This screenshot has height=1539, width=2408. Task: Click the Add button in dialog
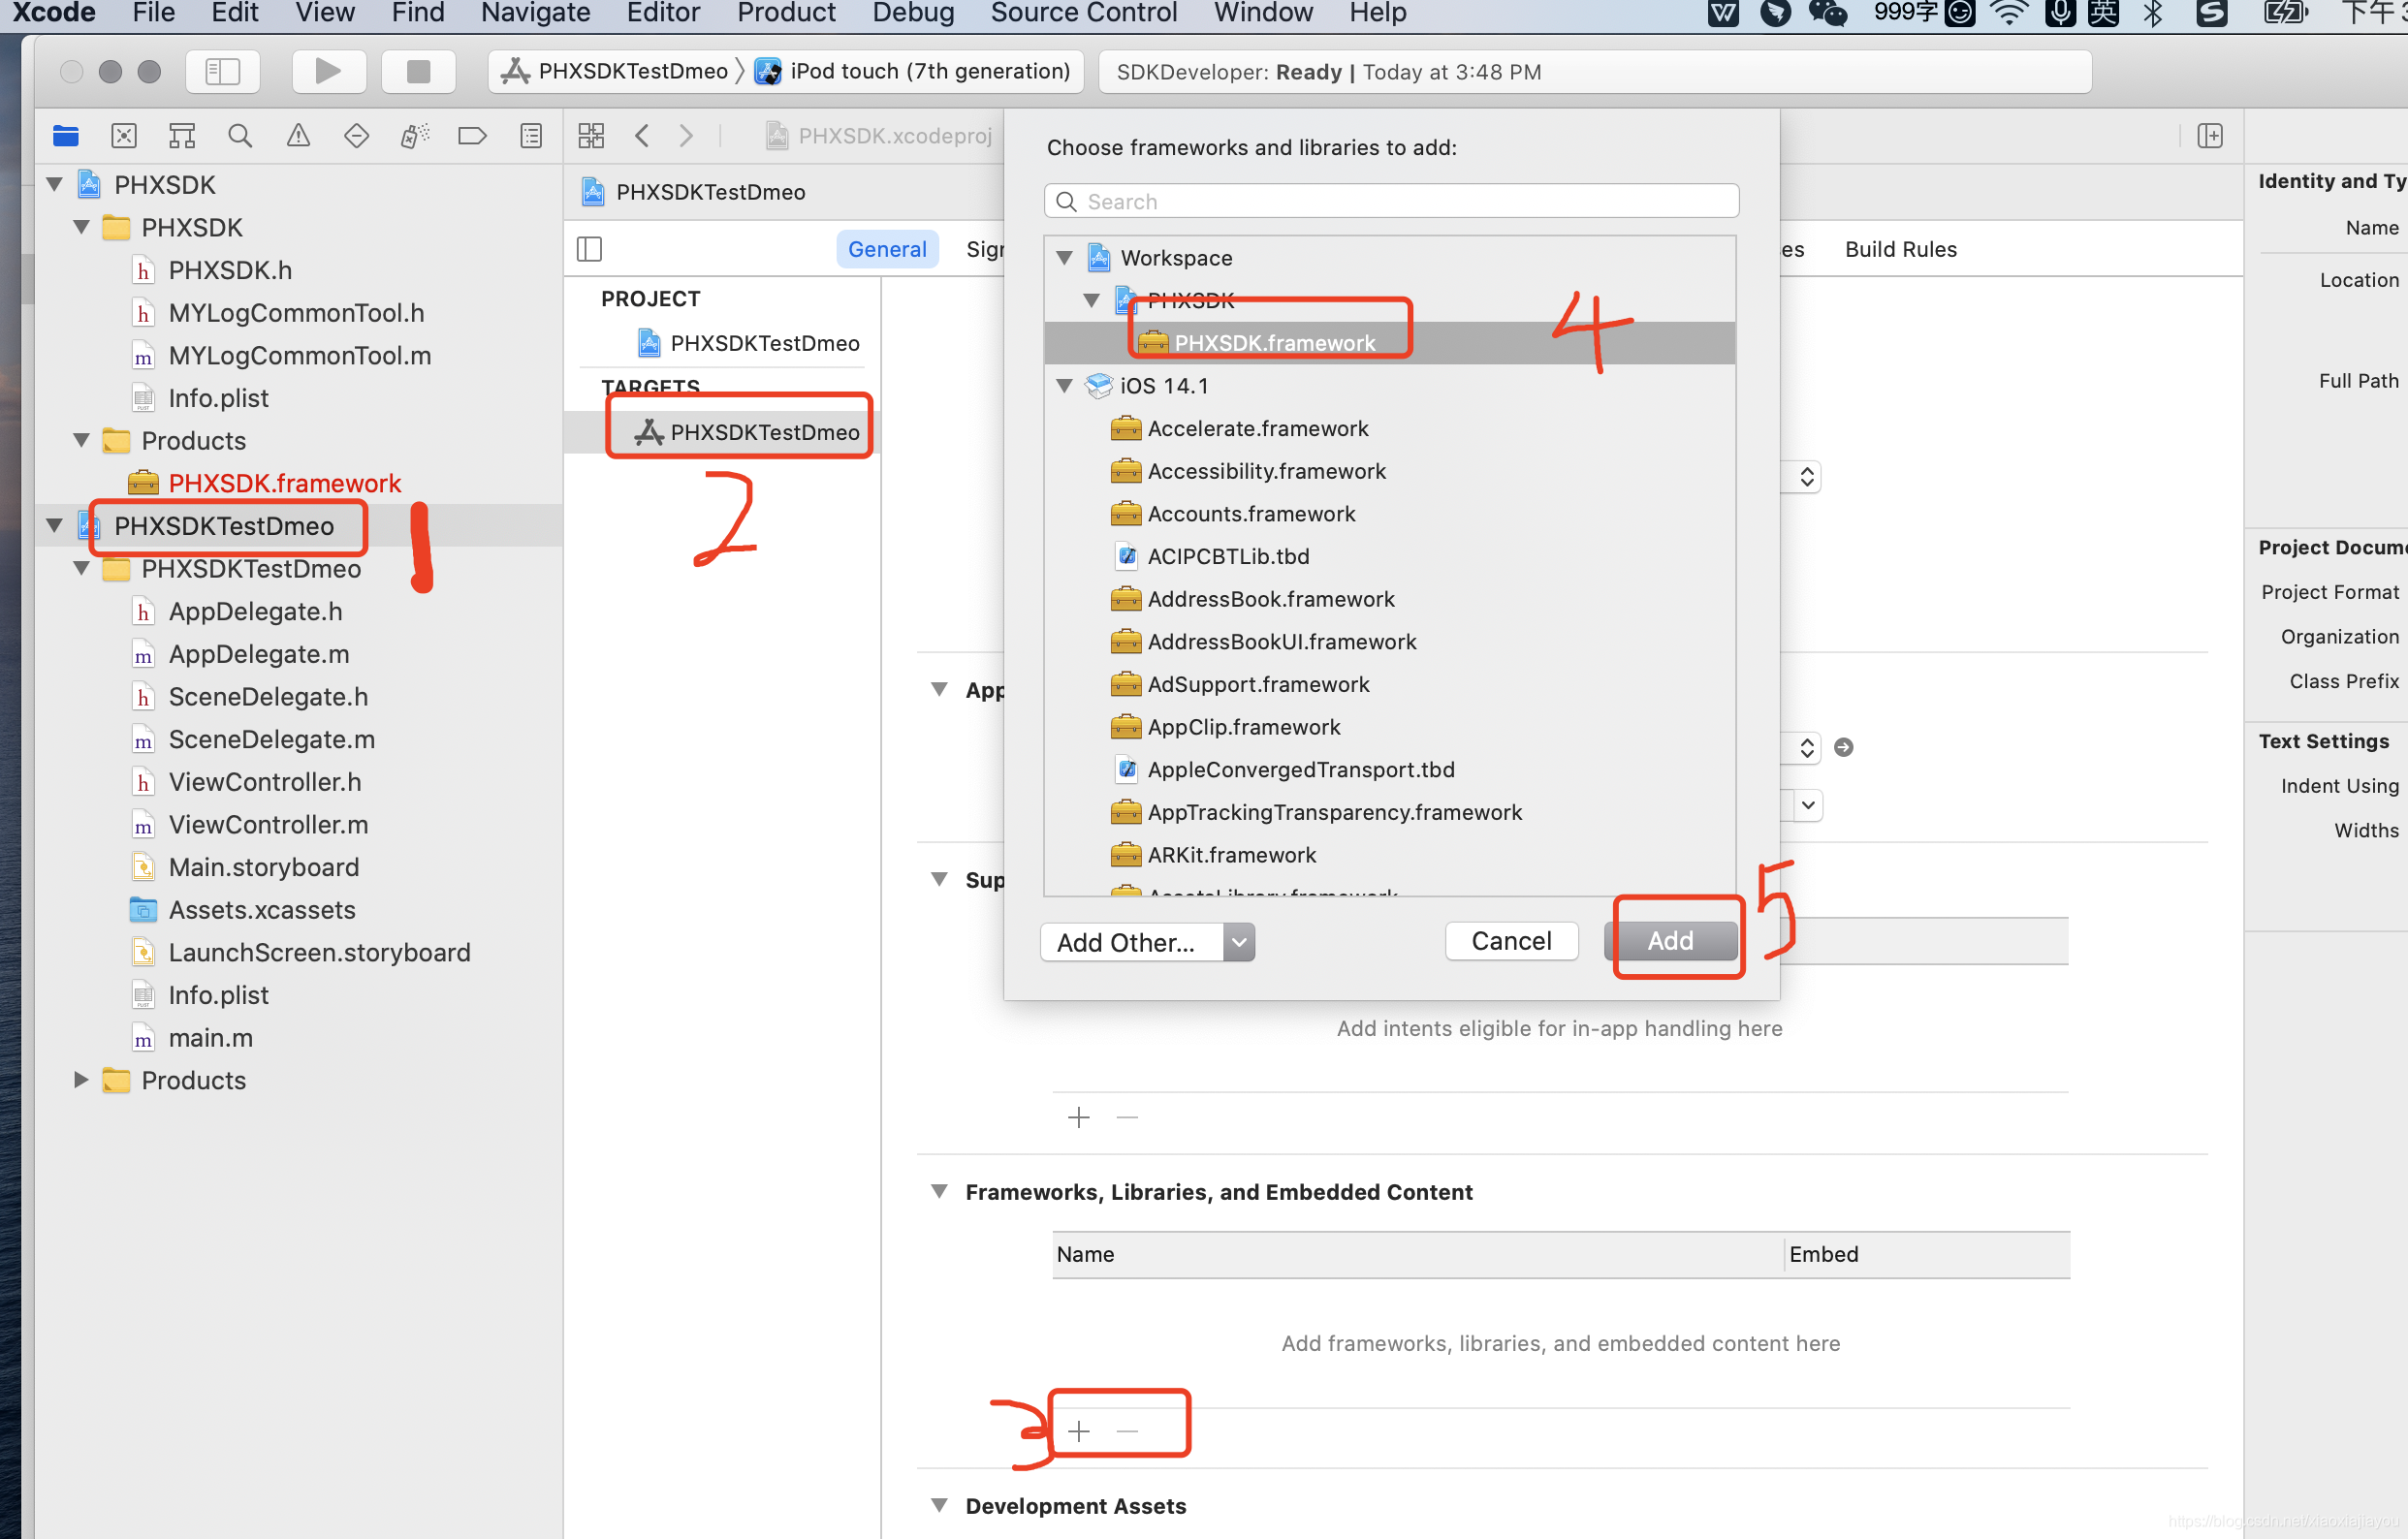[1670, 940]
